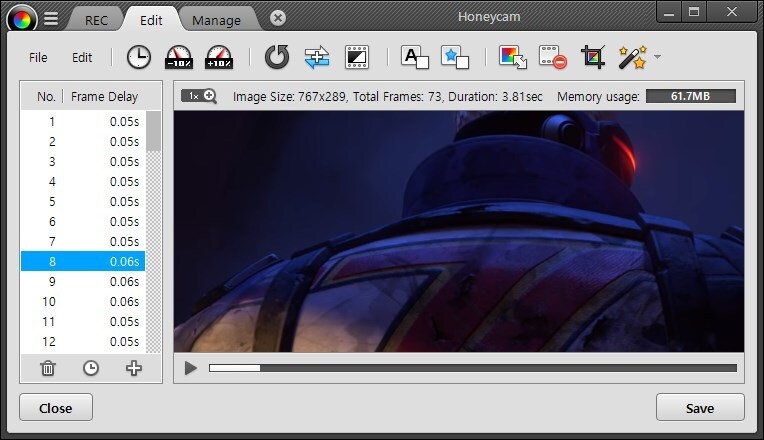Click the yo-yo back-and-forth arrows icon
The height and width of the screenshot is (440, 764).
coord(316,58)
